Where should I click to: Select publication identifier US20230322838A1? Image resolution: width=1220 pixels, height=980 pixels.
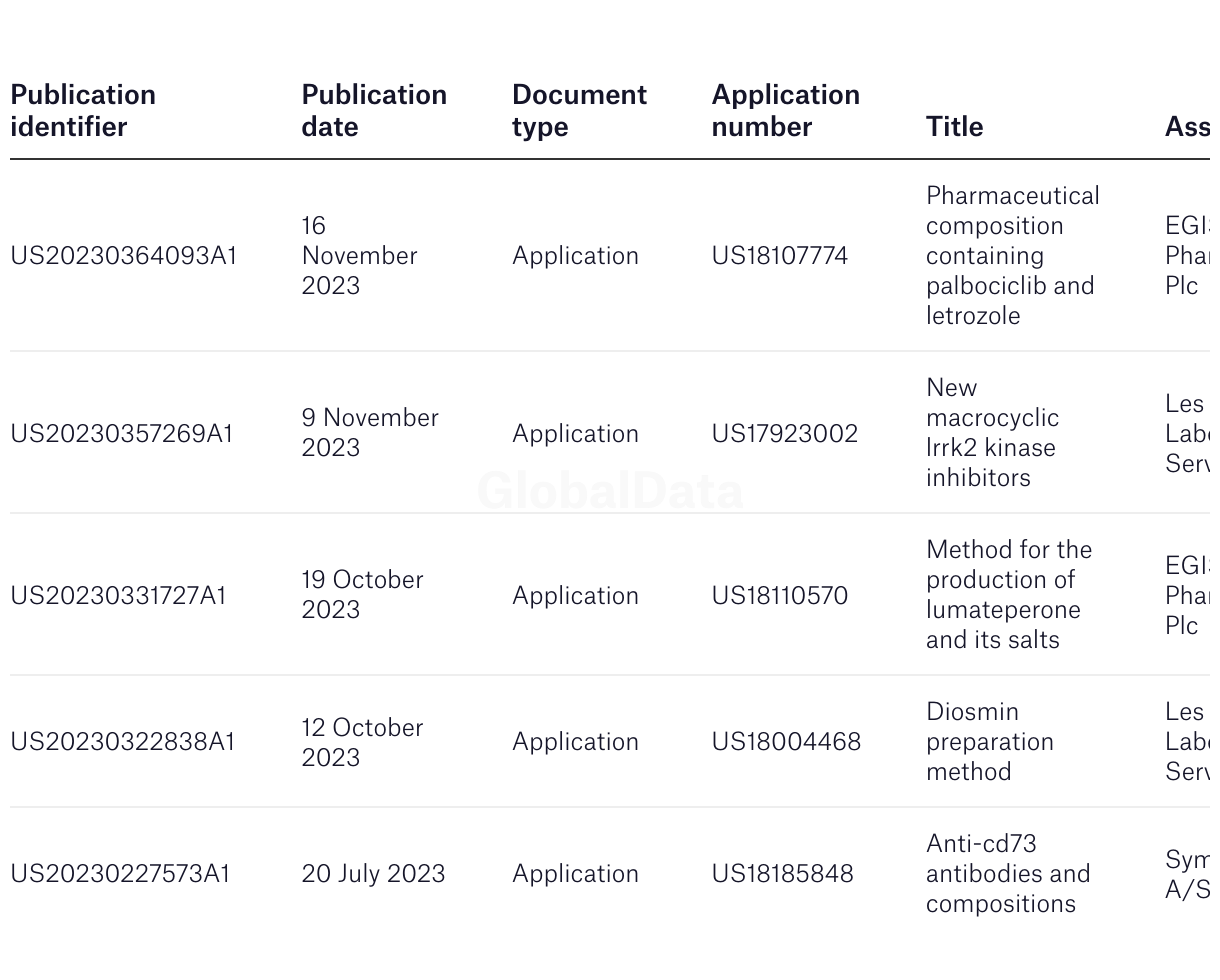click(x=123, y=742)
